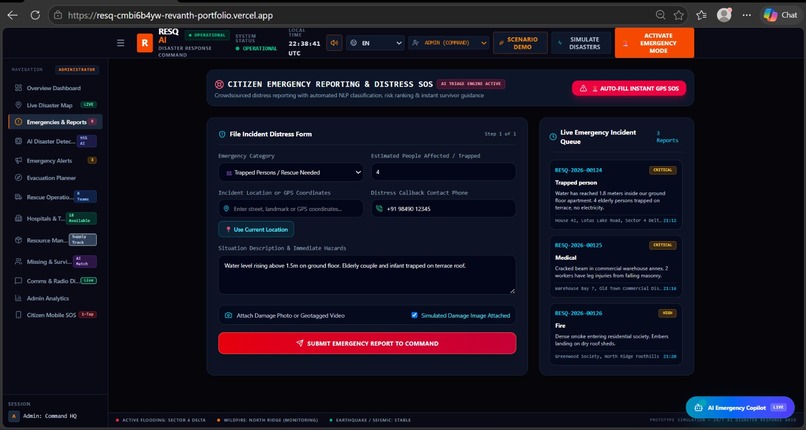This screenshot has height=430, width=806.
Task: Activate Emergency Mode
Action: tap(654, 43)
